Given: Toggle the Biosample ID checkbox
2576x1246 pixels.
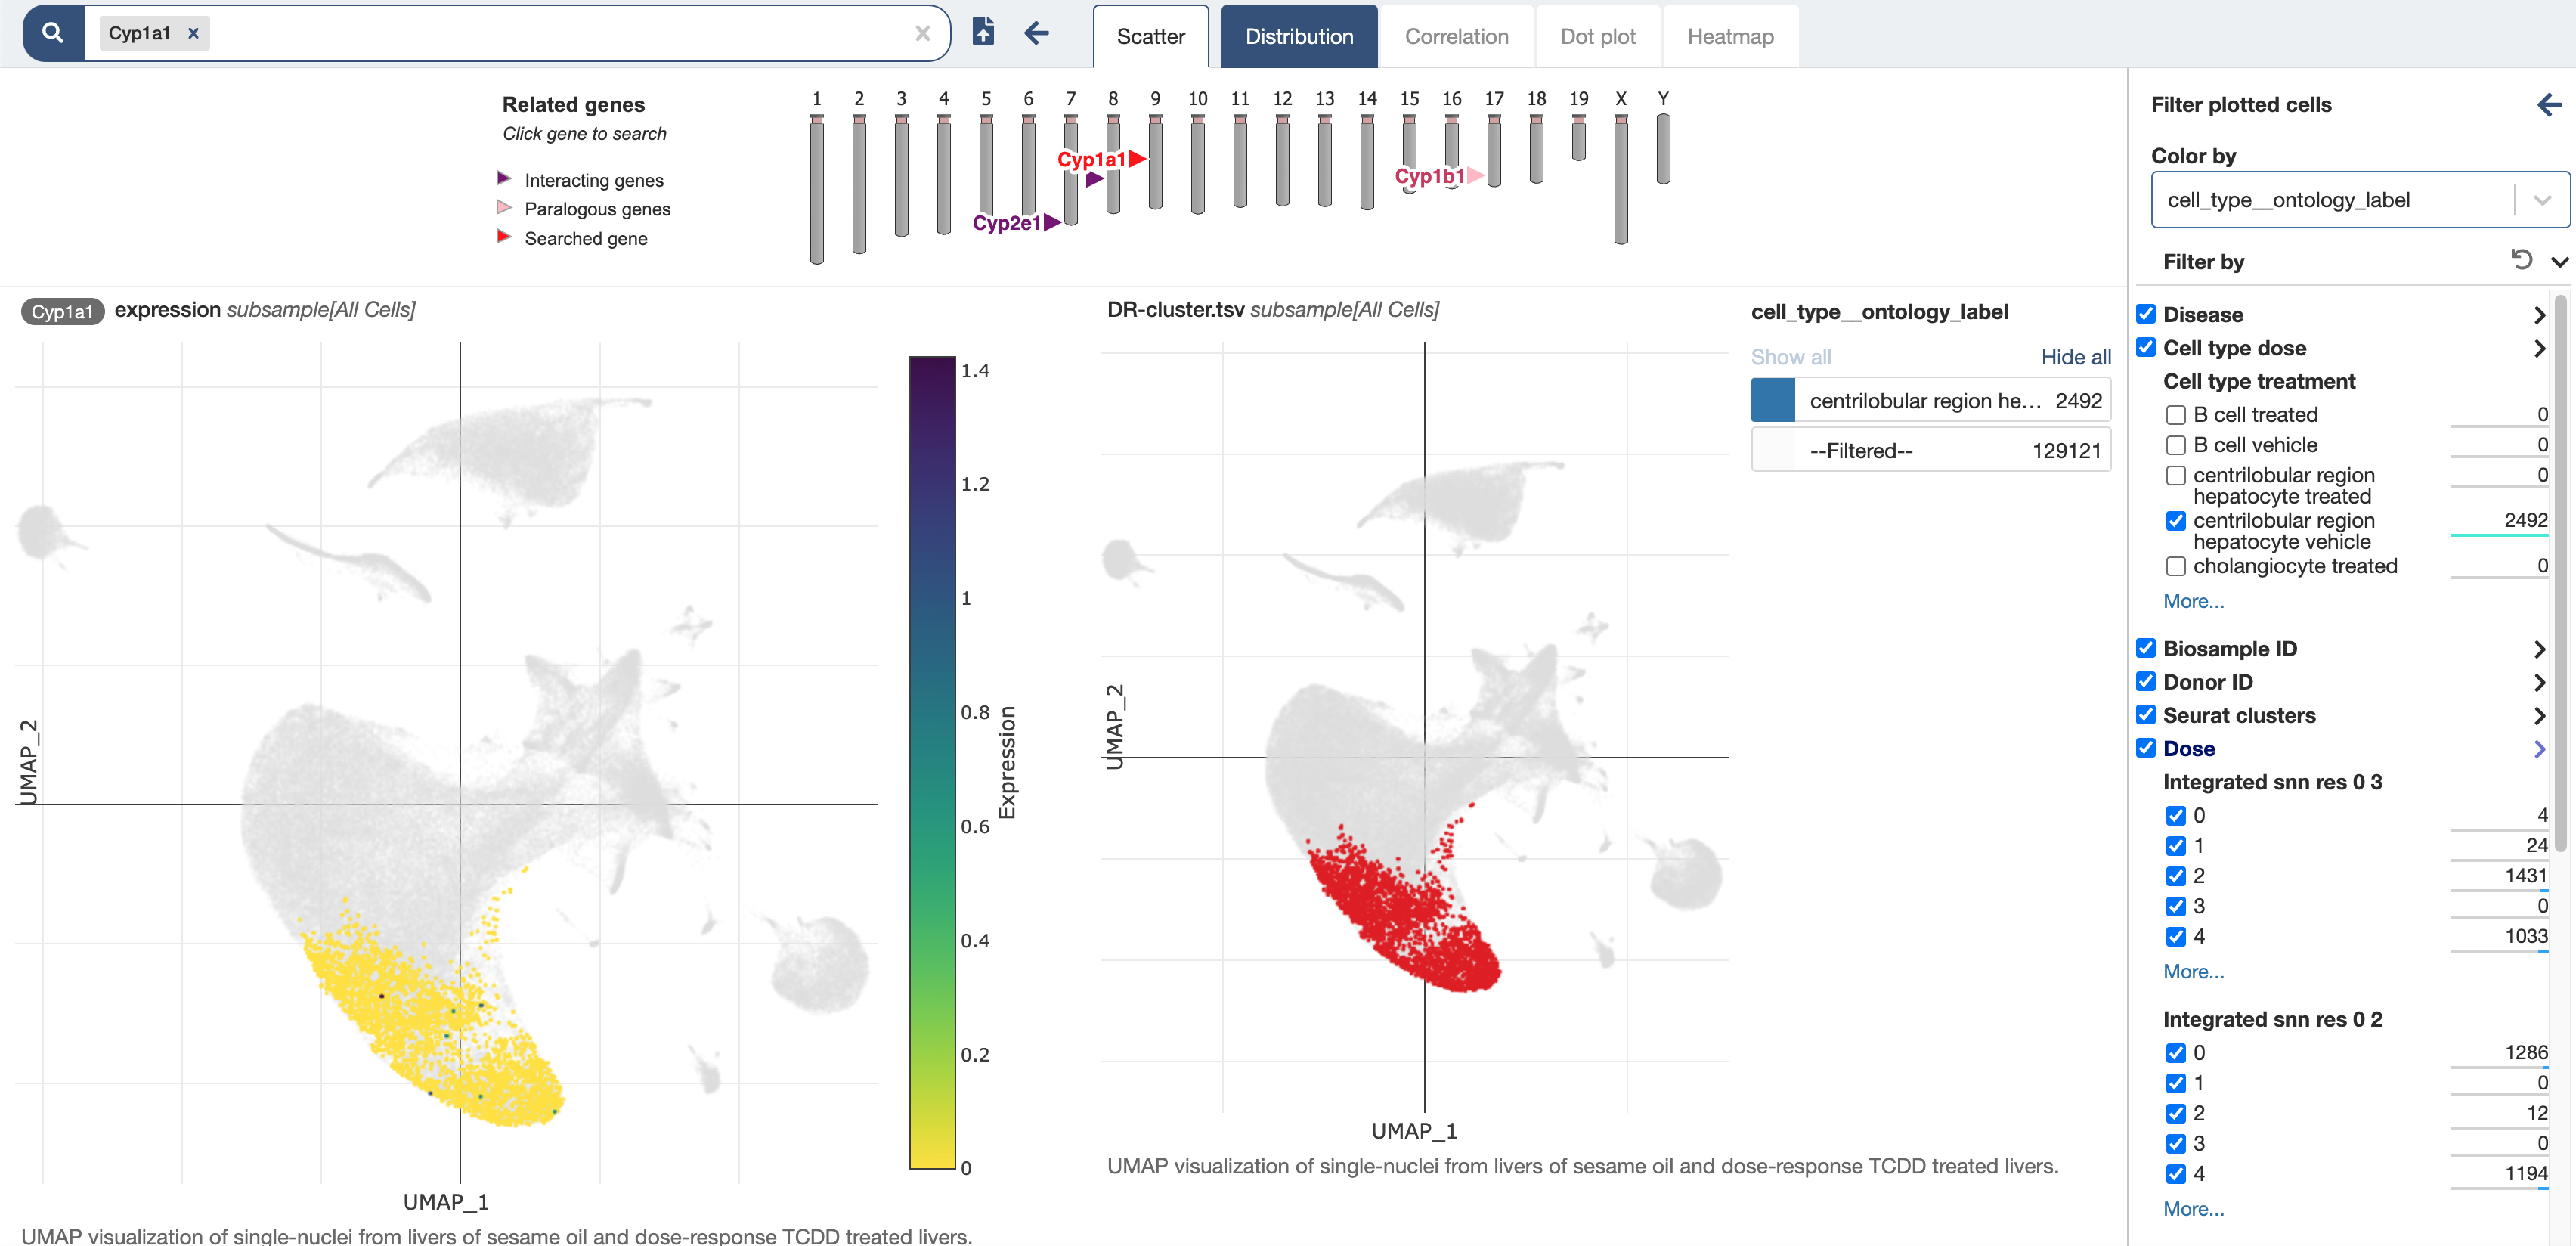Looking at the screenshot, I should click(2146, 648).
